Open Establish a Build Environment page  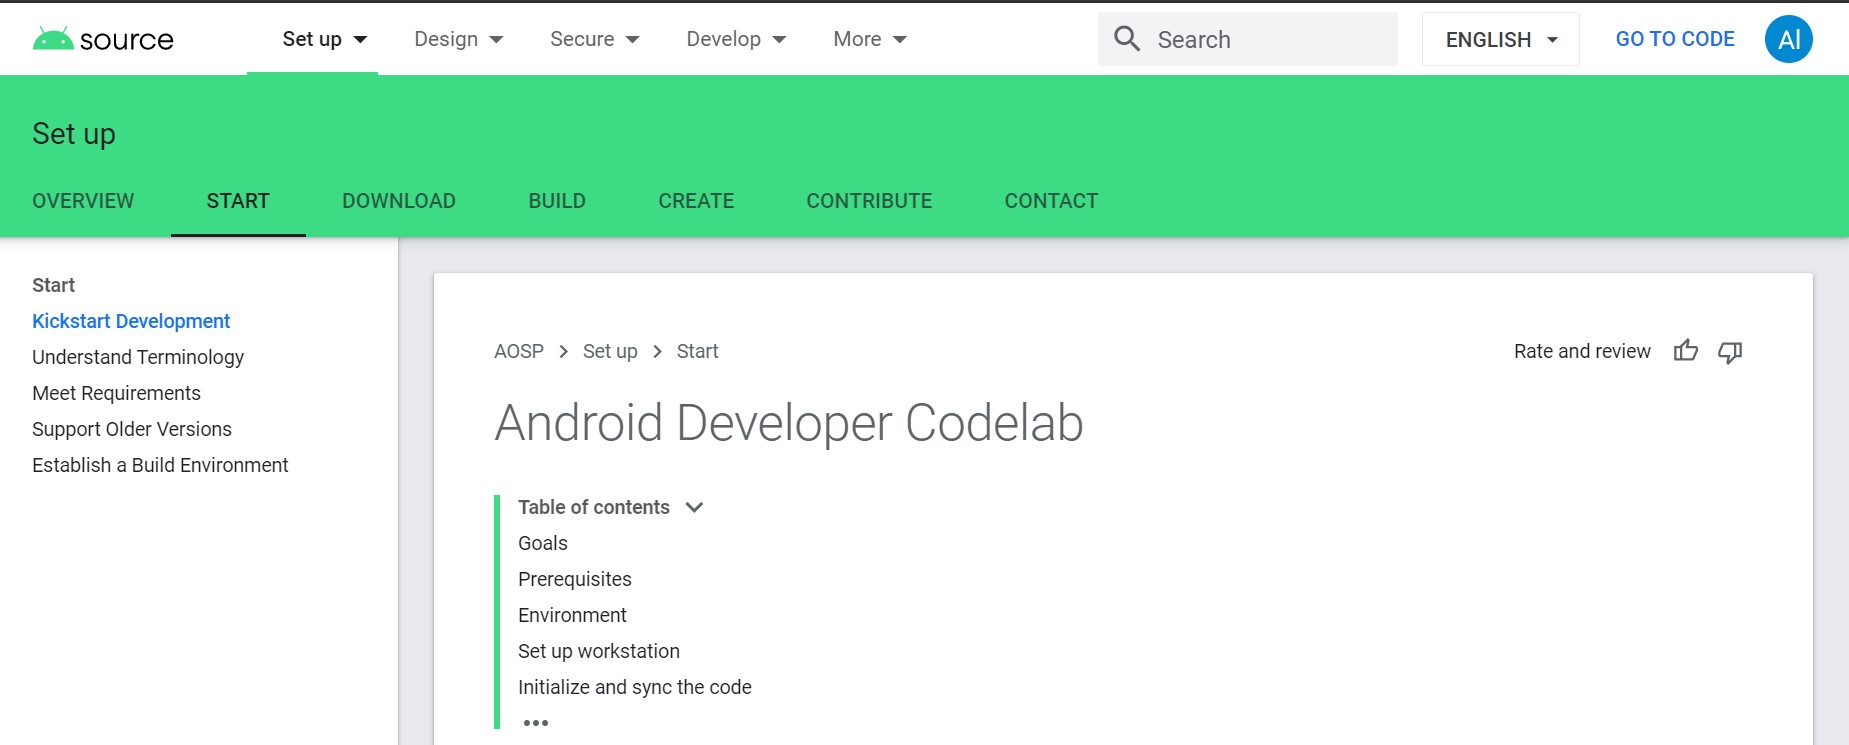coord(160,465)
